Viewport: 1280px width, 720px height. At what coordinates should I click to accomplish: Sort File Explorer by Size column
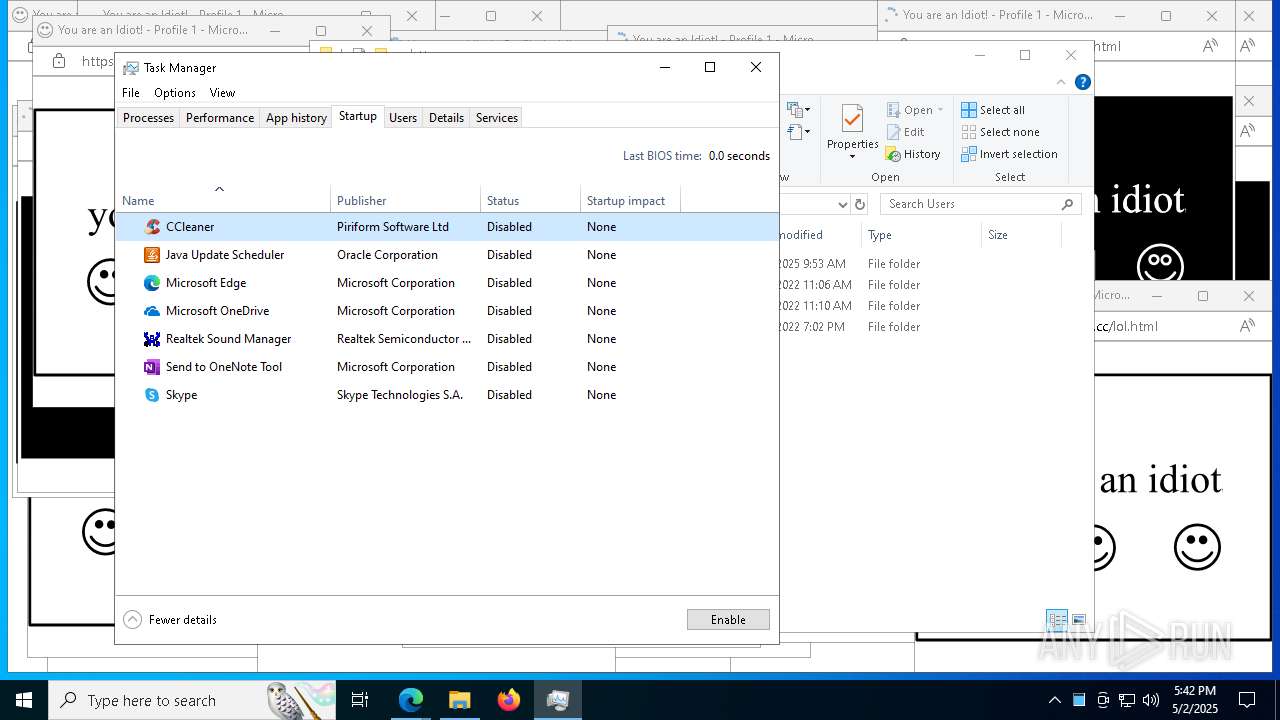click(x=1020, y=235)
